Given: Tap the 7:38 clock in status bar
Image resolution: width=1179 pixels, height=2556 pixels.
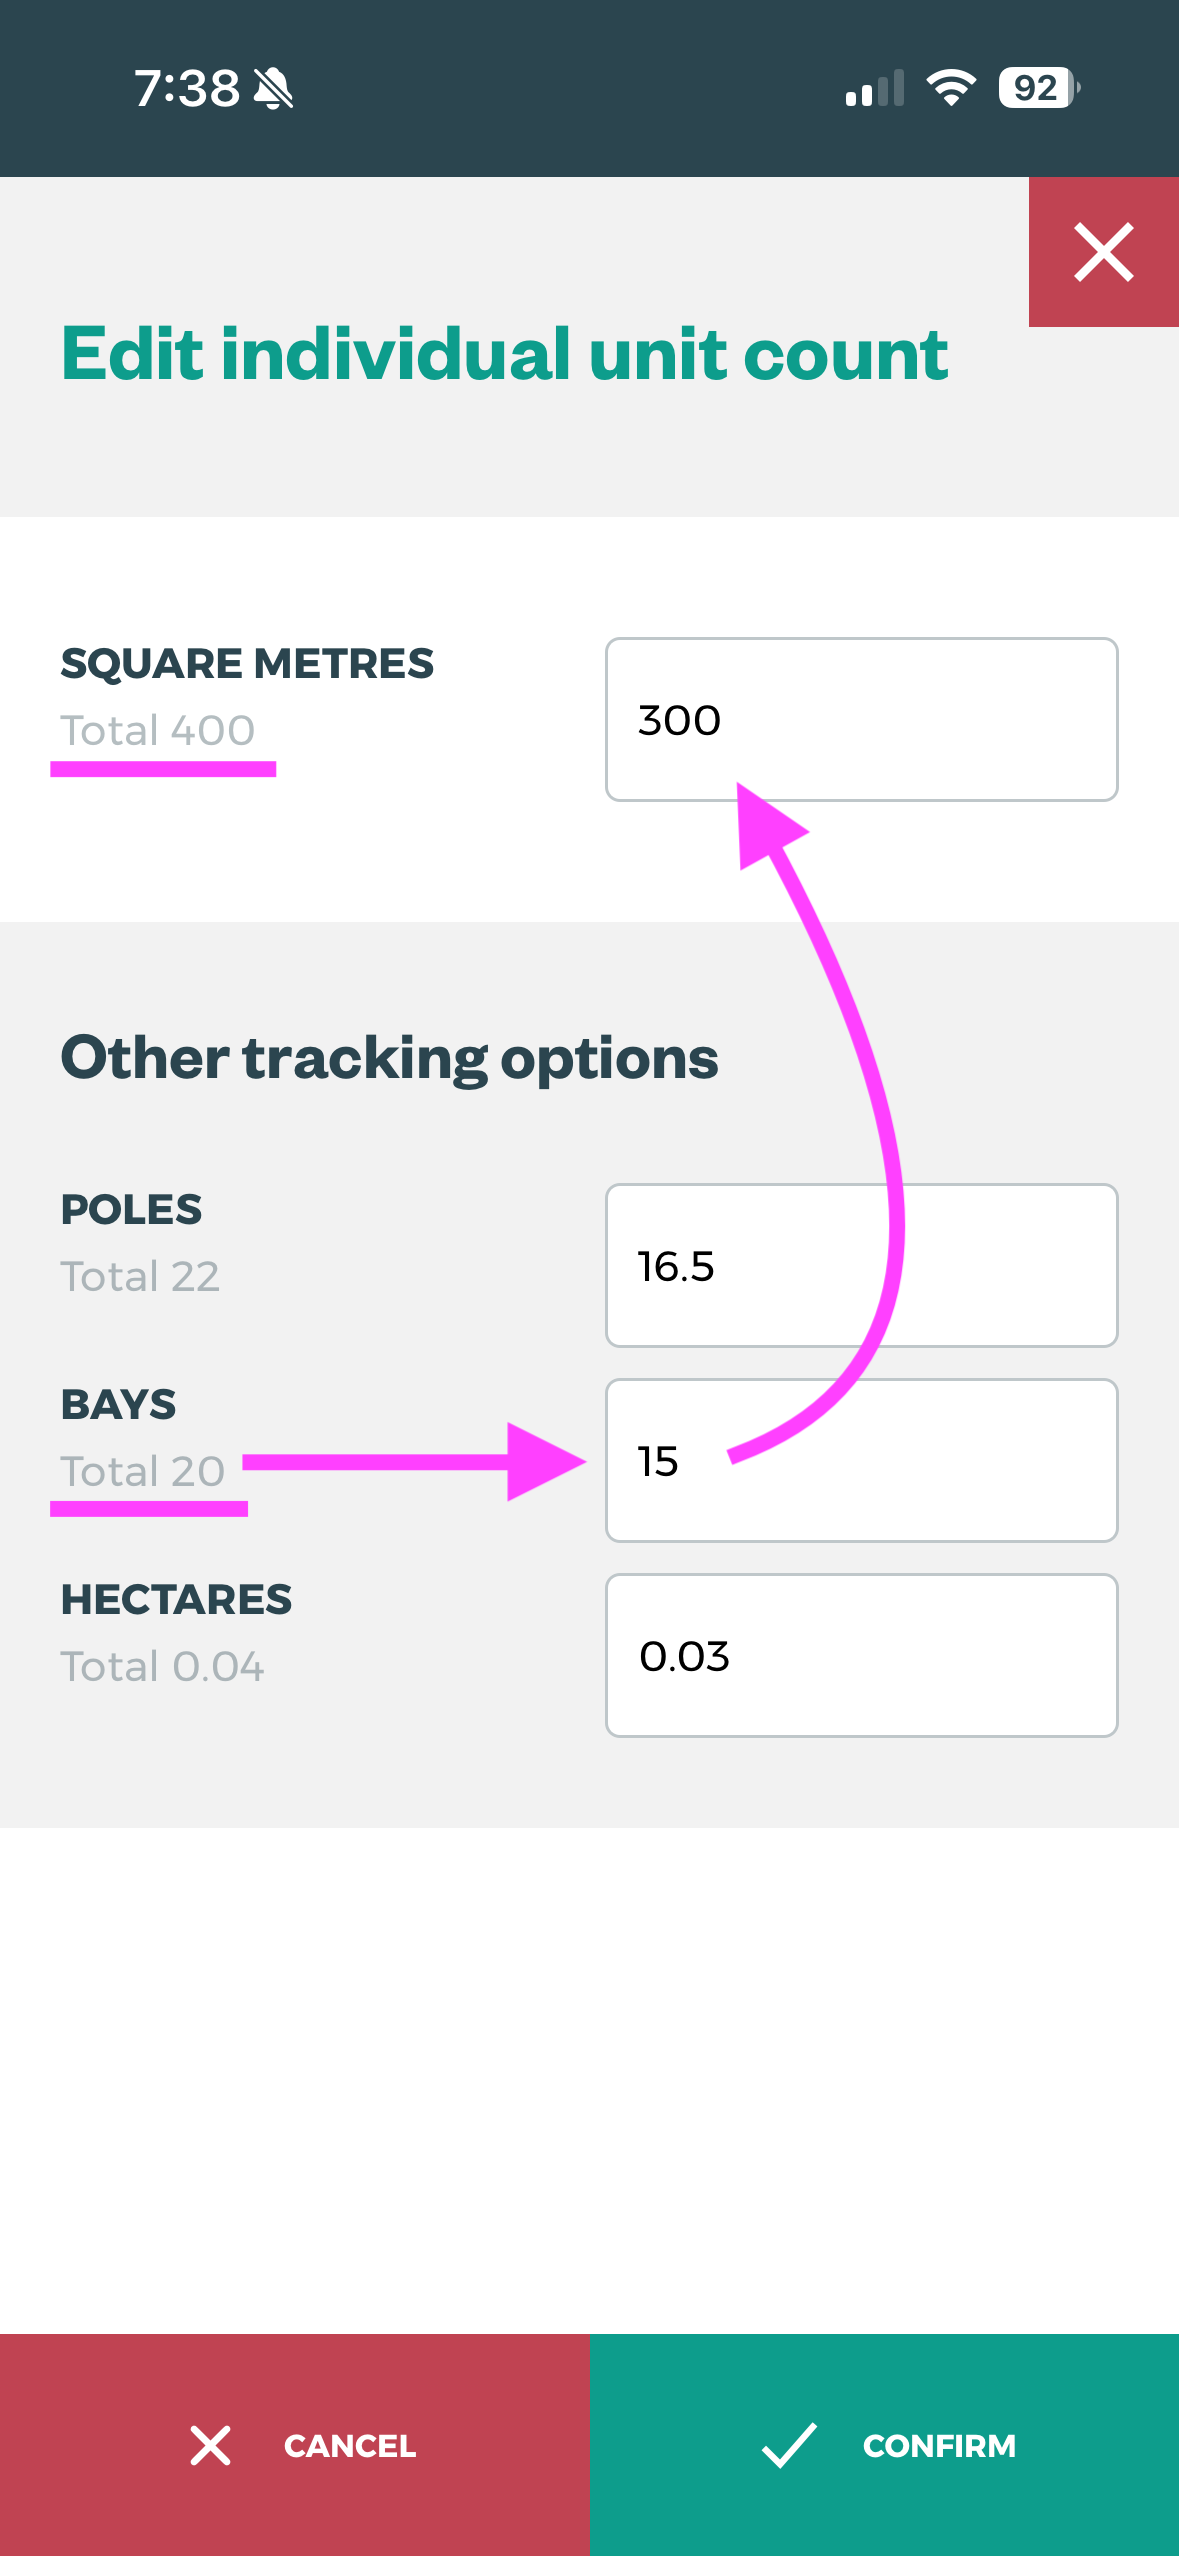Looking at the screenshot, I should (187, 89).
